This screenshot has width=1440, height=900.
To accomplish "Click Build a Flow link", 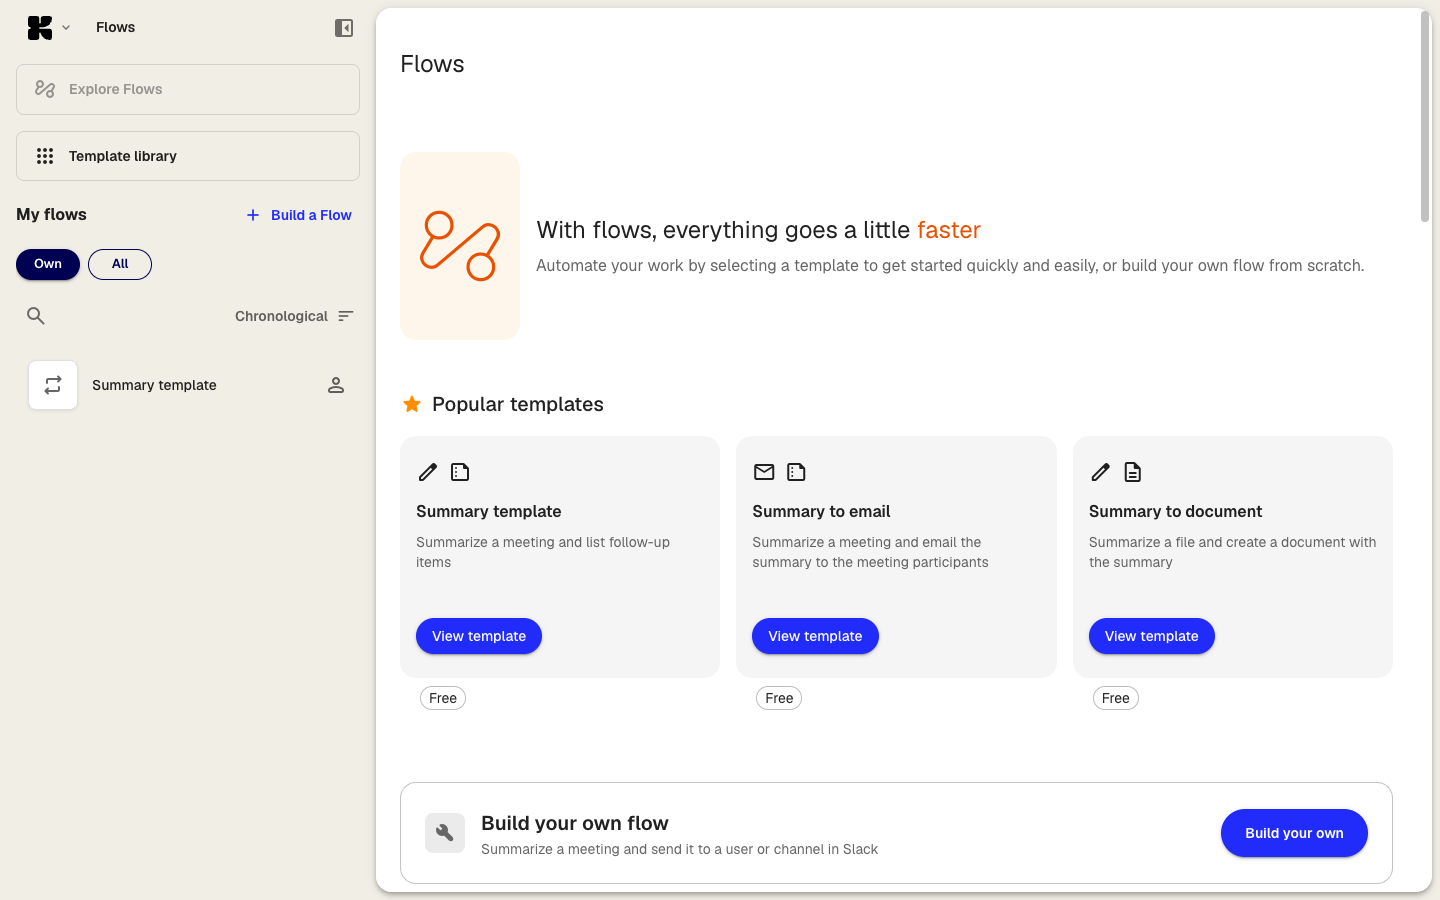I will 297,215.
